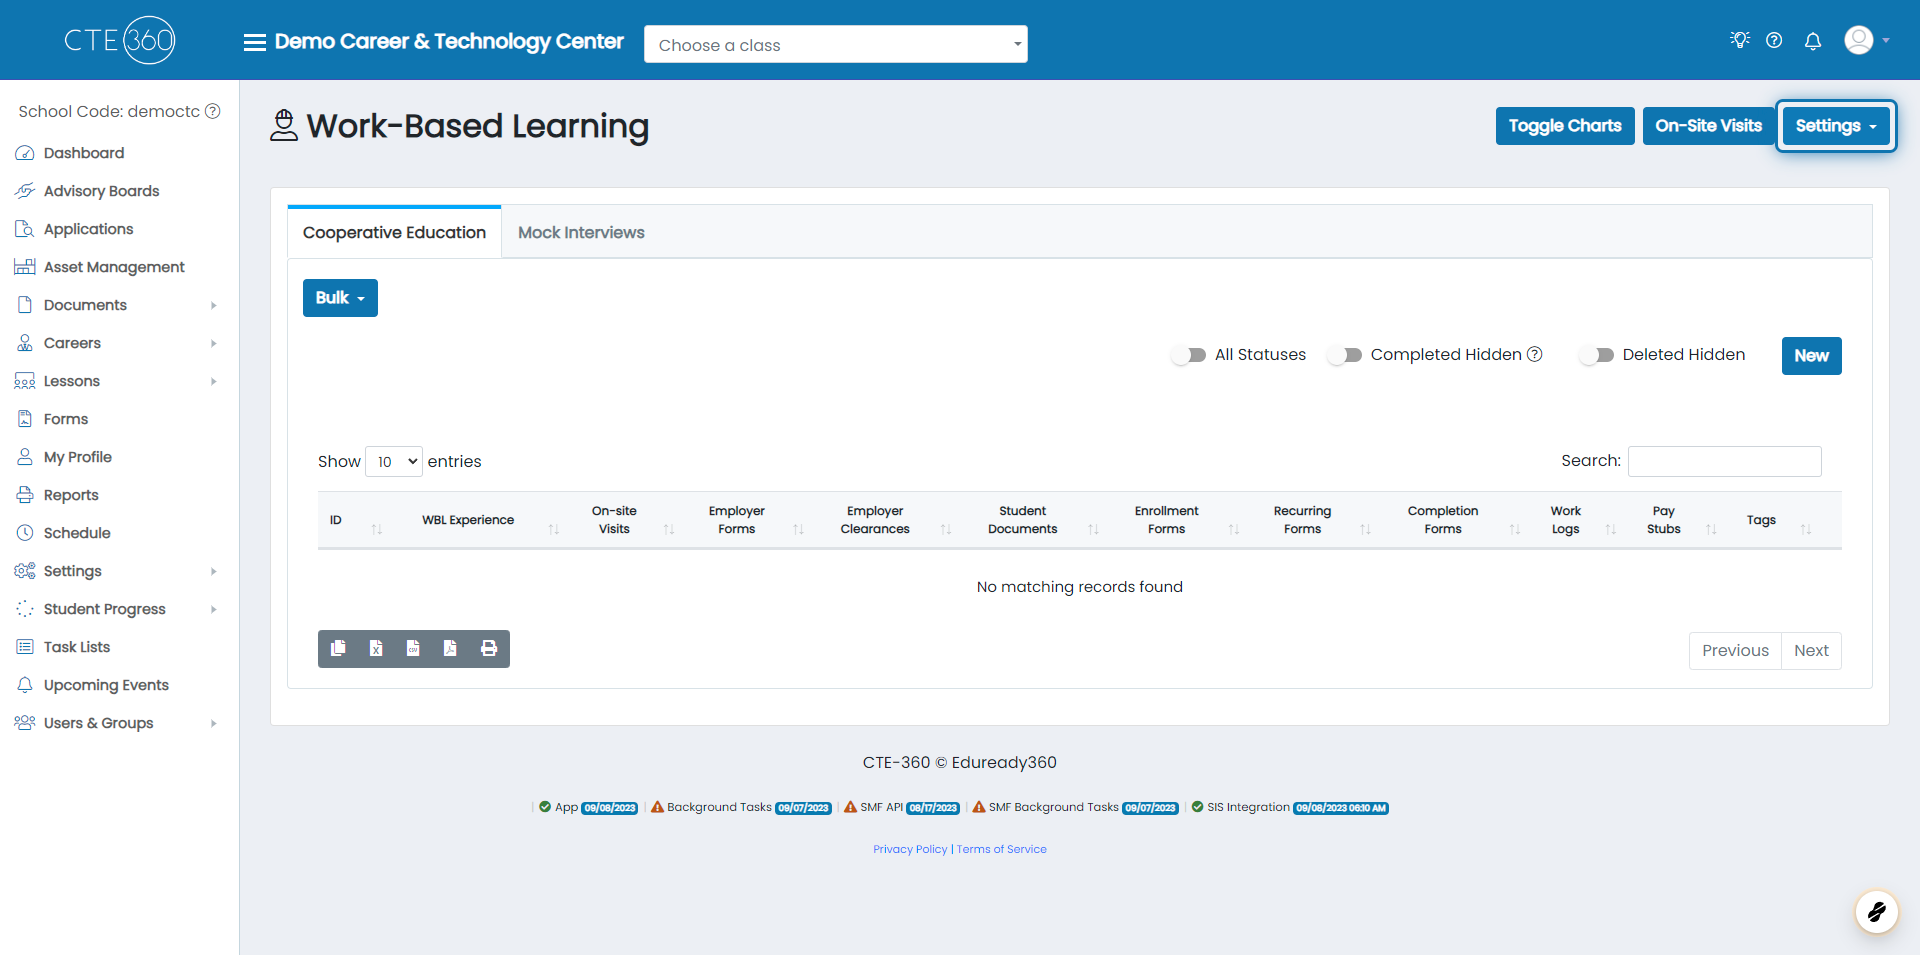Toggle the Deleted Hidden switch
1920x955 pixels.
[1597, 355]
